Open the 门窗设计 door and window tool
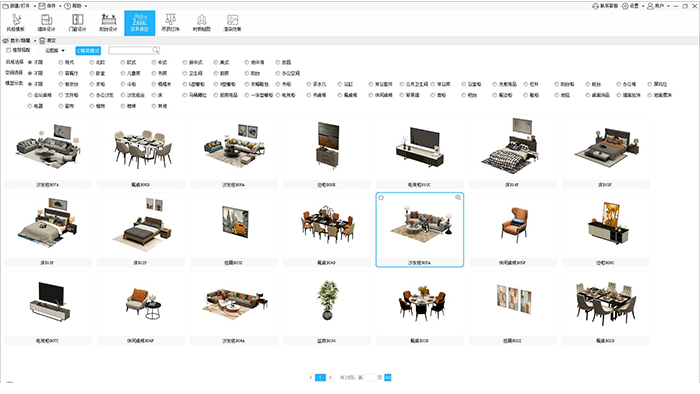 click(78, 22)
